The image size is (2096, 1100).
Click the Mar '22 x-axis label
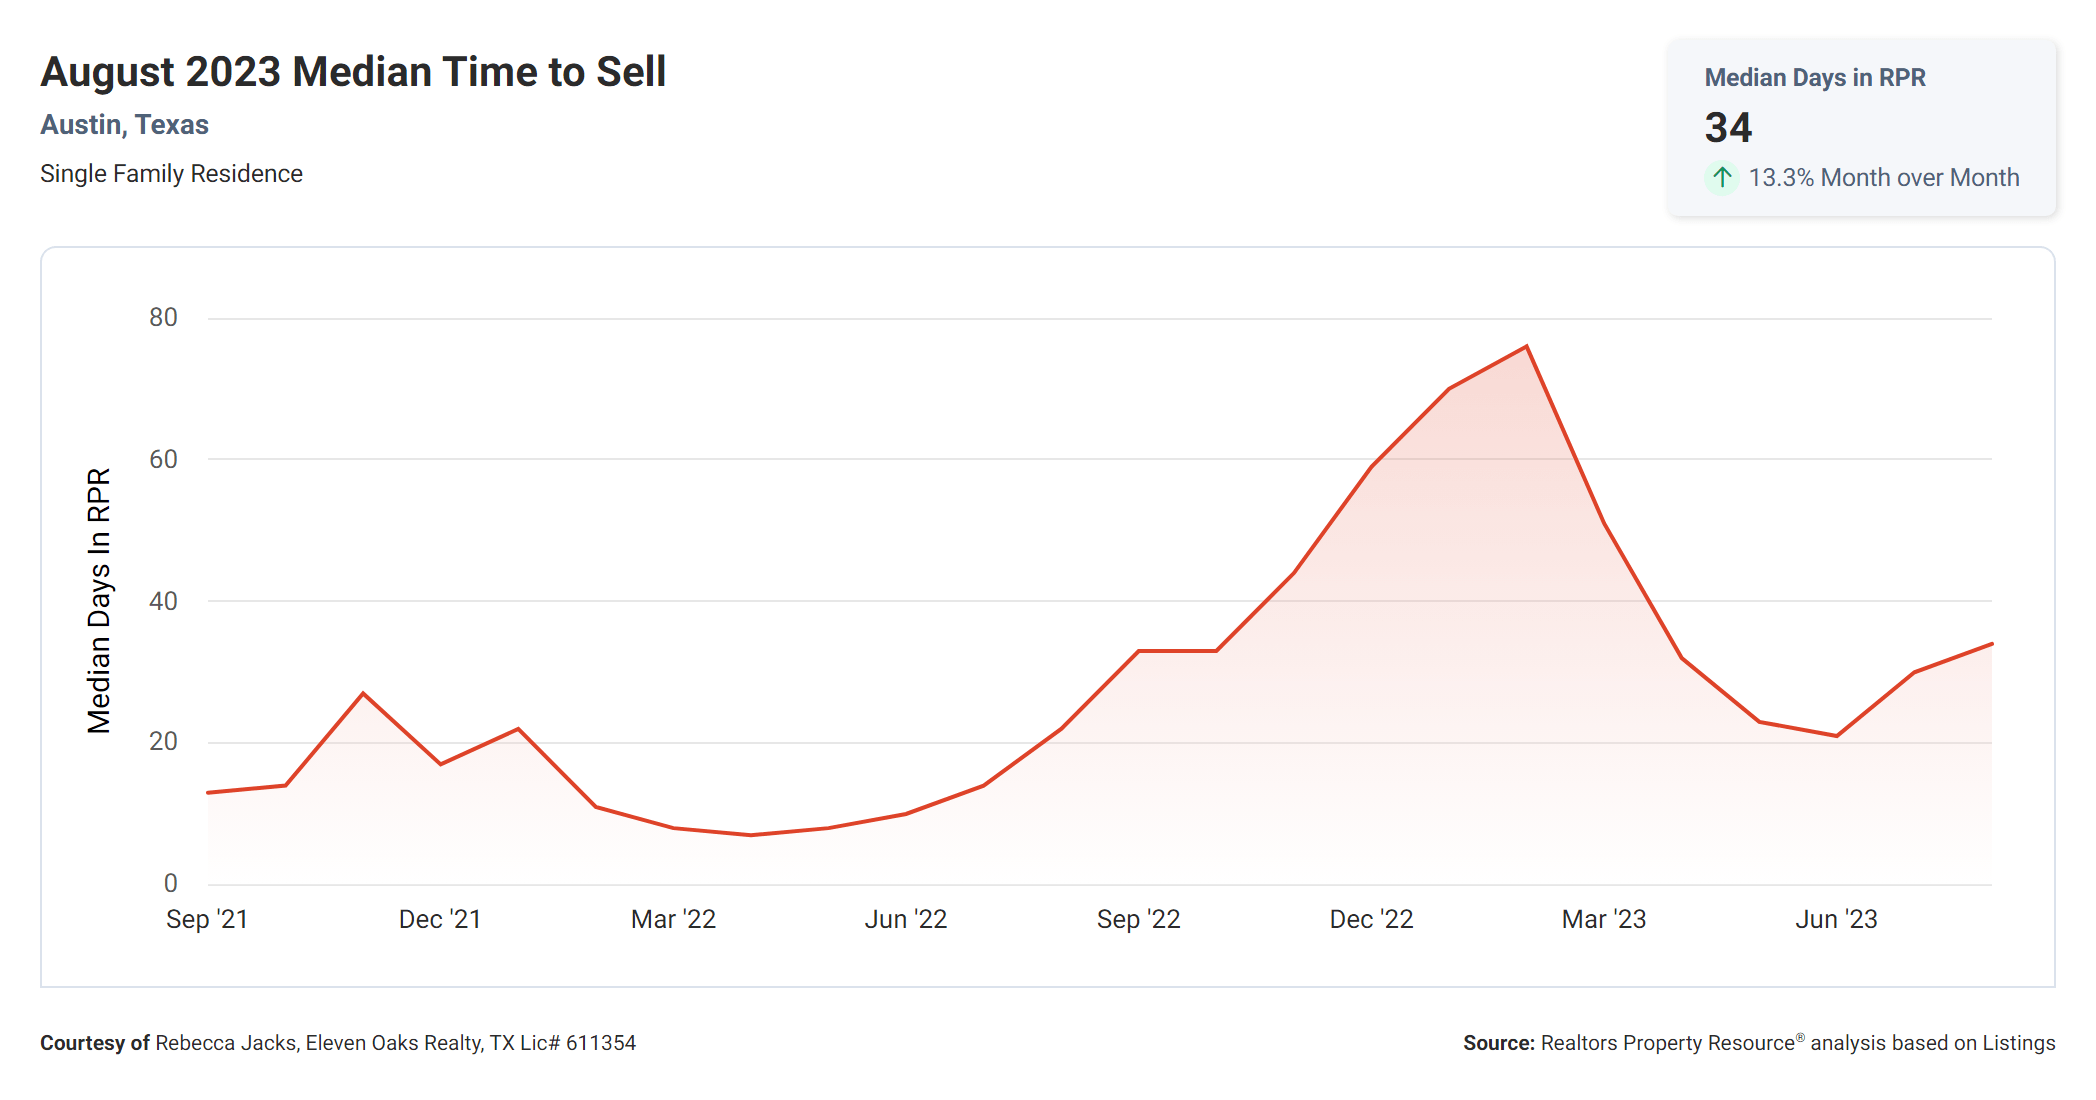pos(673,919)
